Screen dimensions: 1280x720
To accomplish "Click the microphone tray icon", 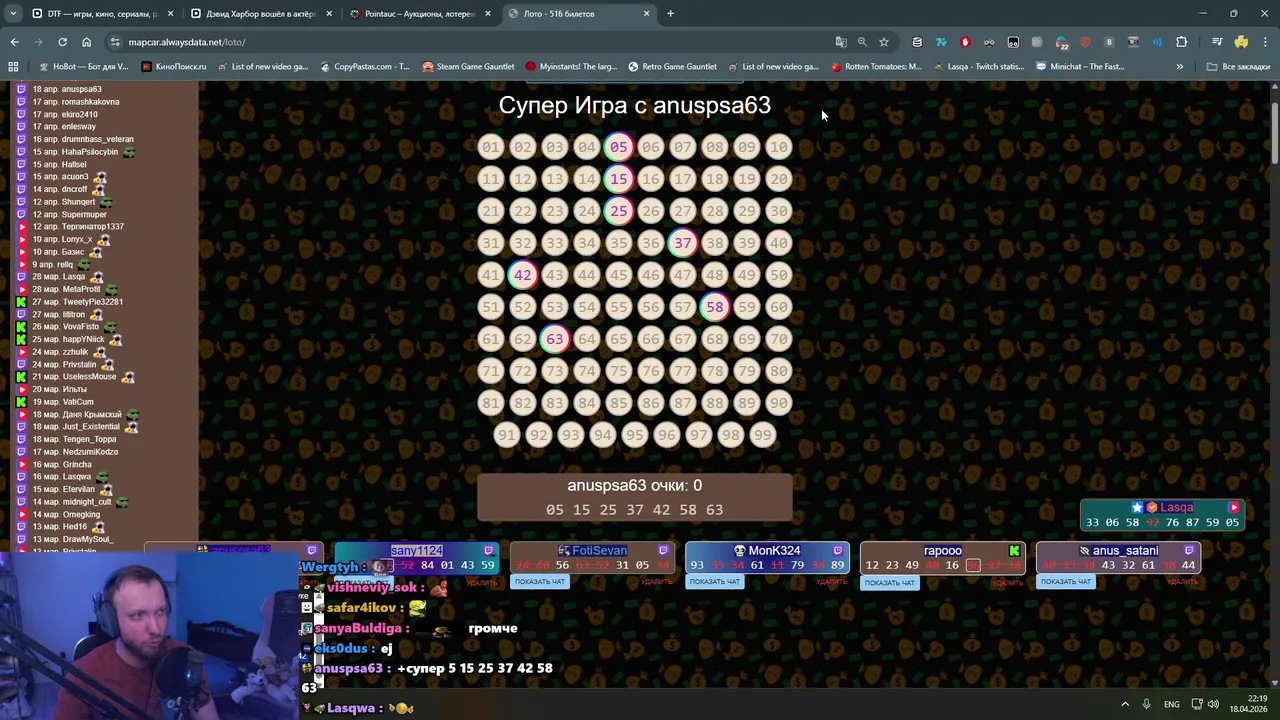I will 1146,704.
